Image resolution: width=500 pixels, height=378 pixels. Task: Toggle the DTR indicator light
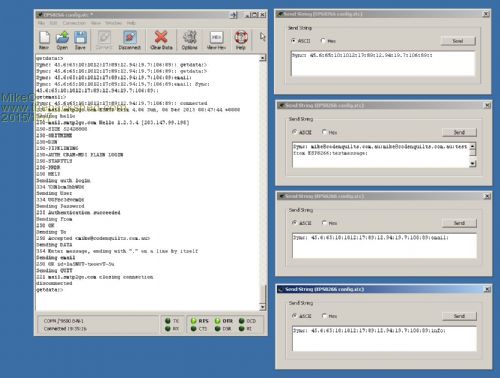(217, 321)
